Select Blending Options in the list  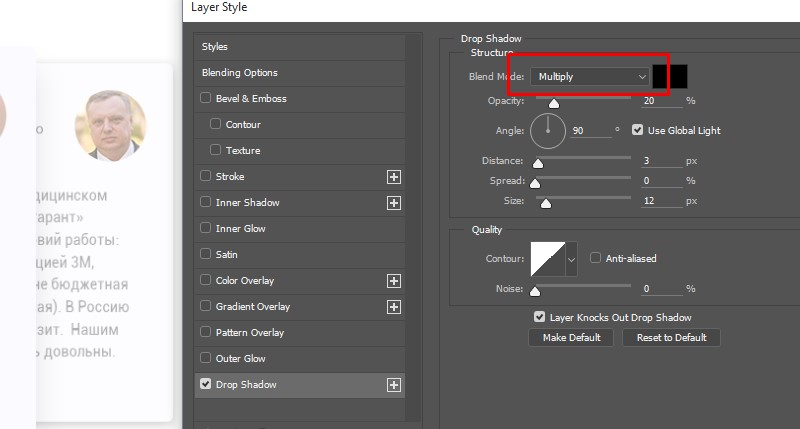(300, 73)
